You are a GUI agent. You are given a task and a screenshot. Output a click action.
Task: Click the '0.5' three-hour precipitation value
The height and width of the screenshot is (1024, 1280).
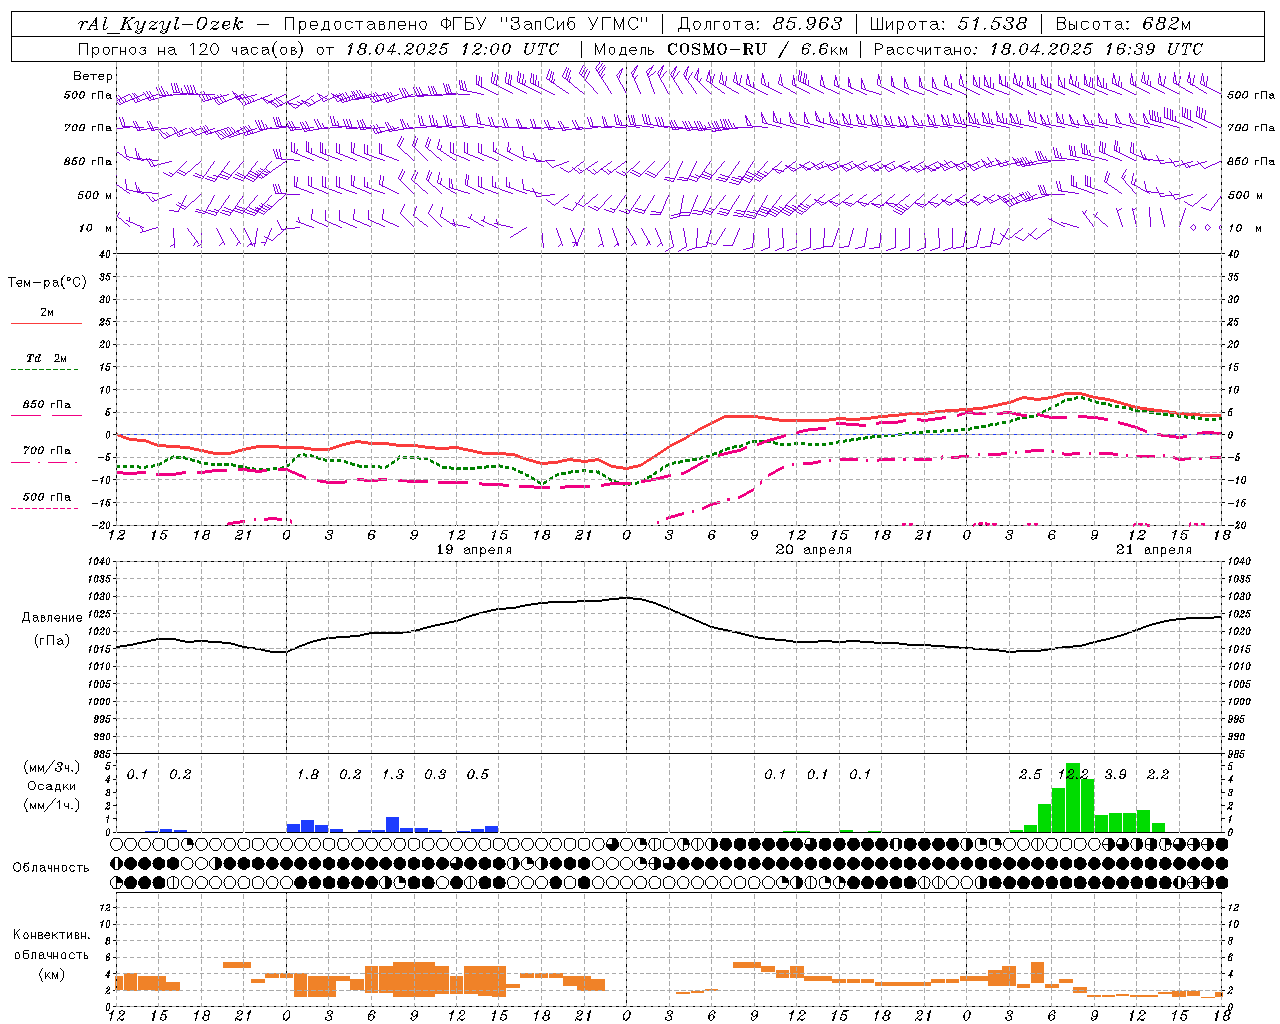coord(478,775)
